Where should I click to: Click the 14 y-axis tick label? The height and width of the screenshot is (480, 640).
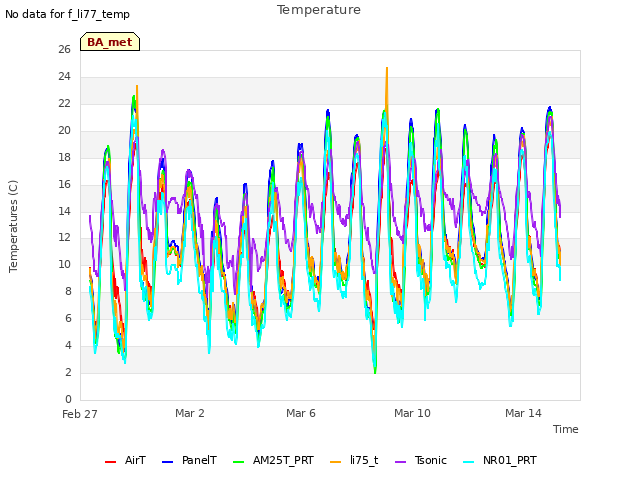[x=64, y=211]
